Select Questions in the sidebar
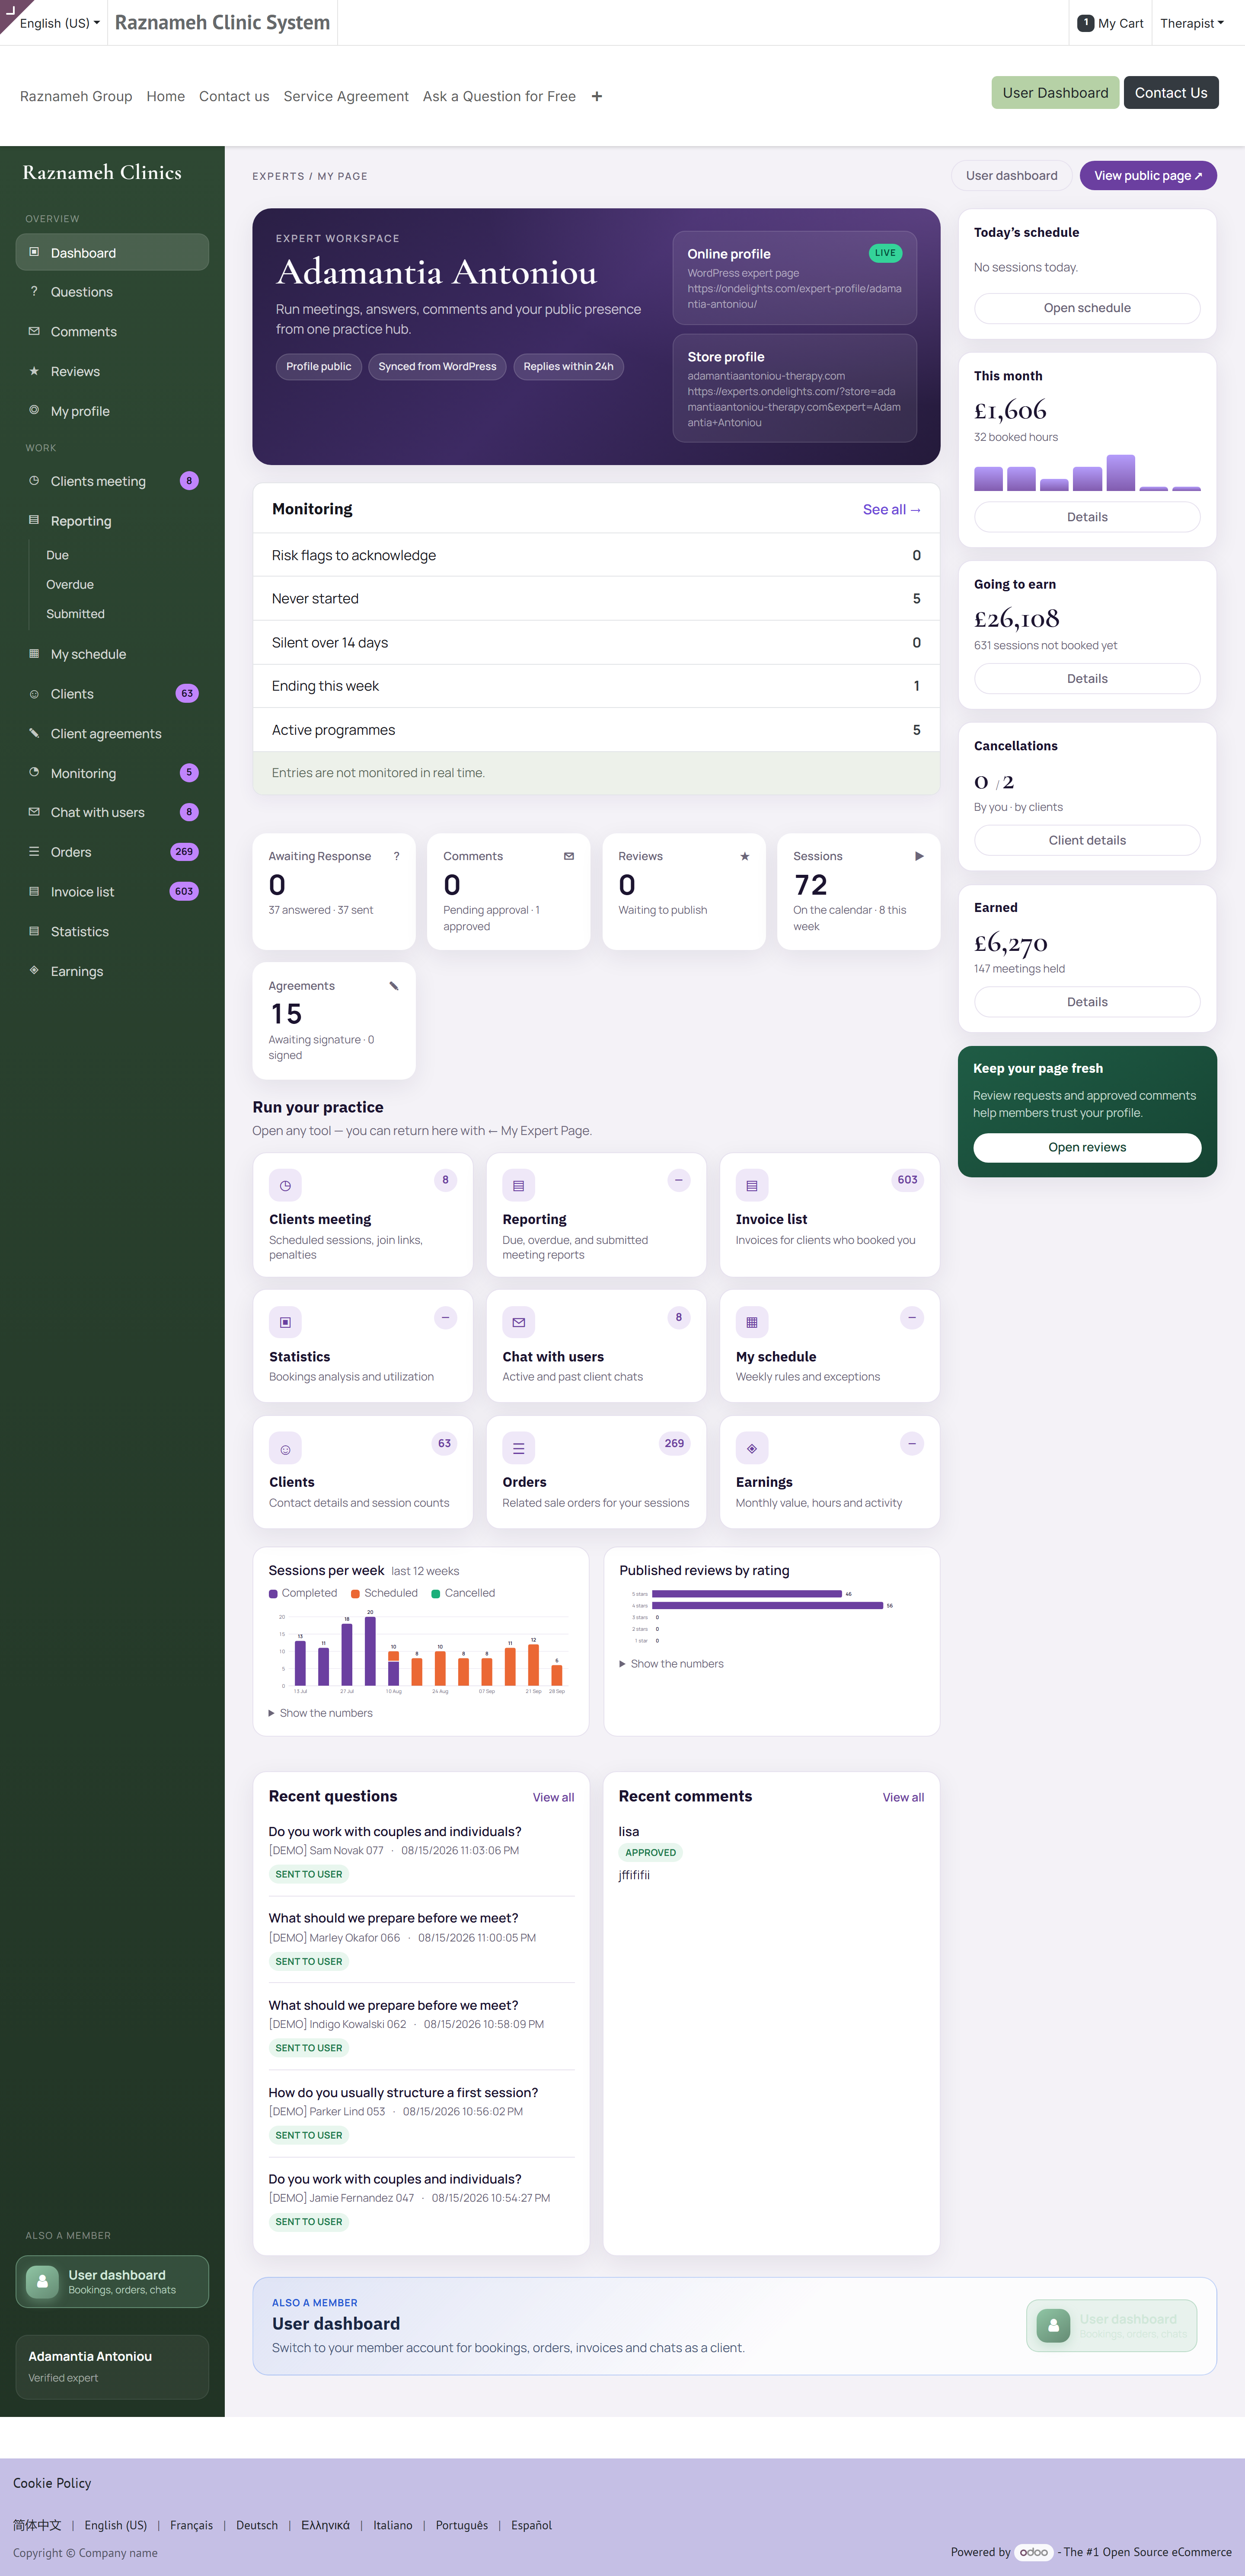 pyautogui.click(x=112, y=292)
